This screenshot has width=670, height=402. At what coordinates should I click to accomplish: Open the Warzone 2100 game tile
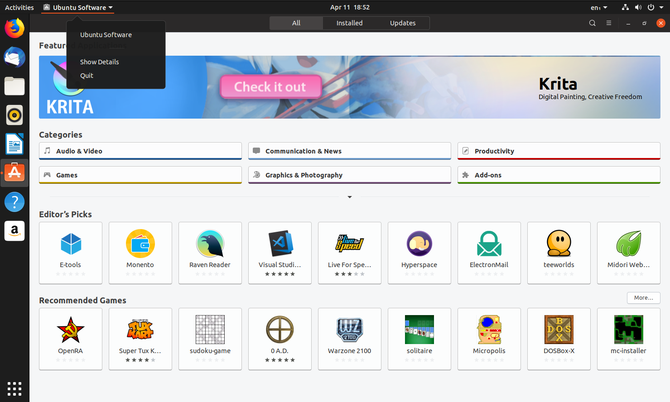[350, 339]
